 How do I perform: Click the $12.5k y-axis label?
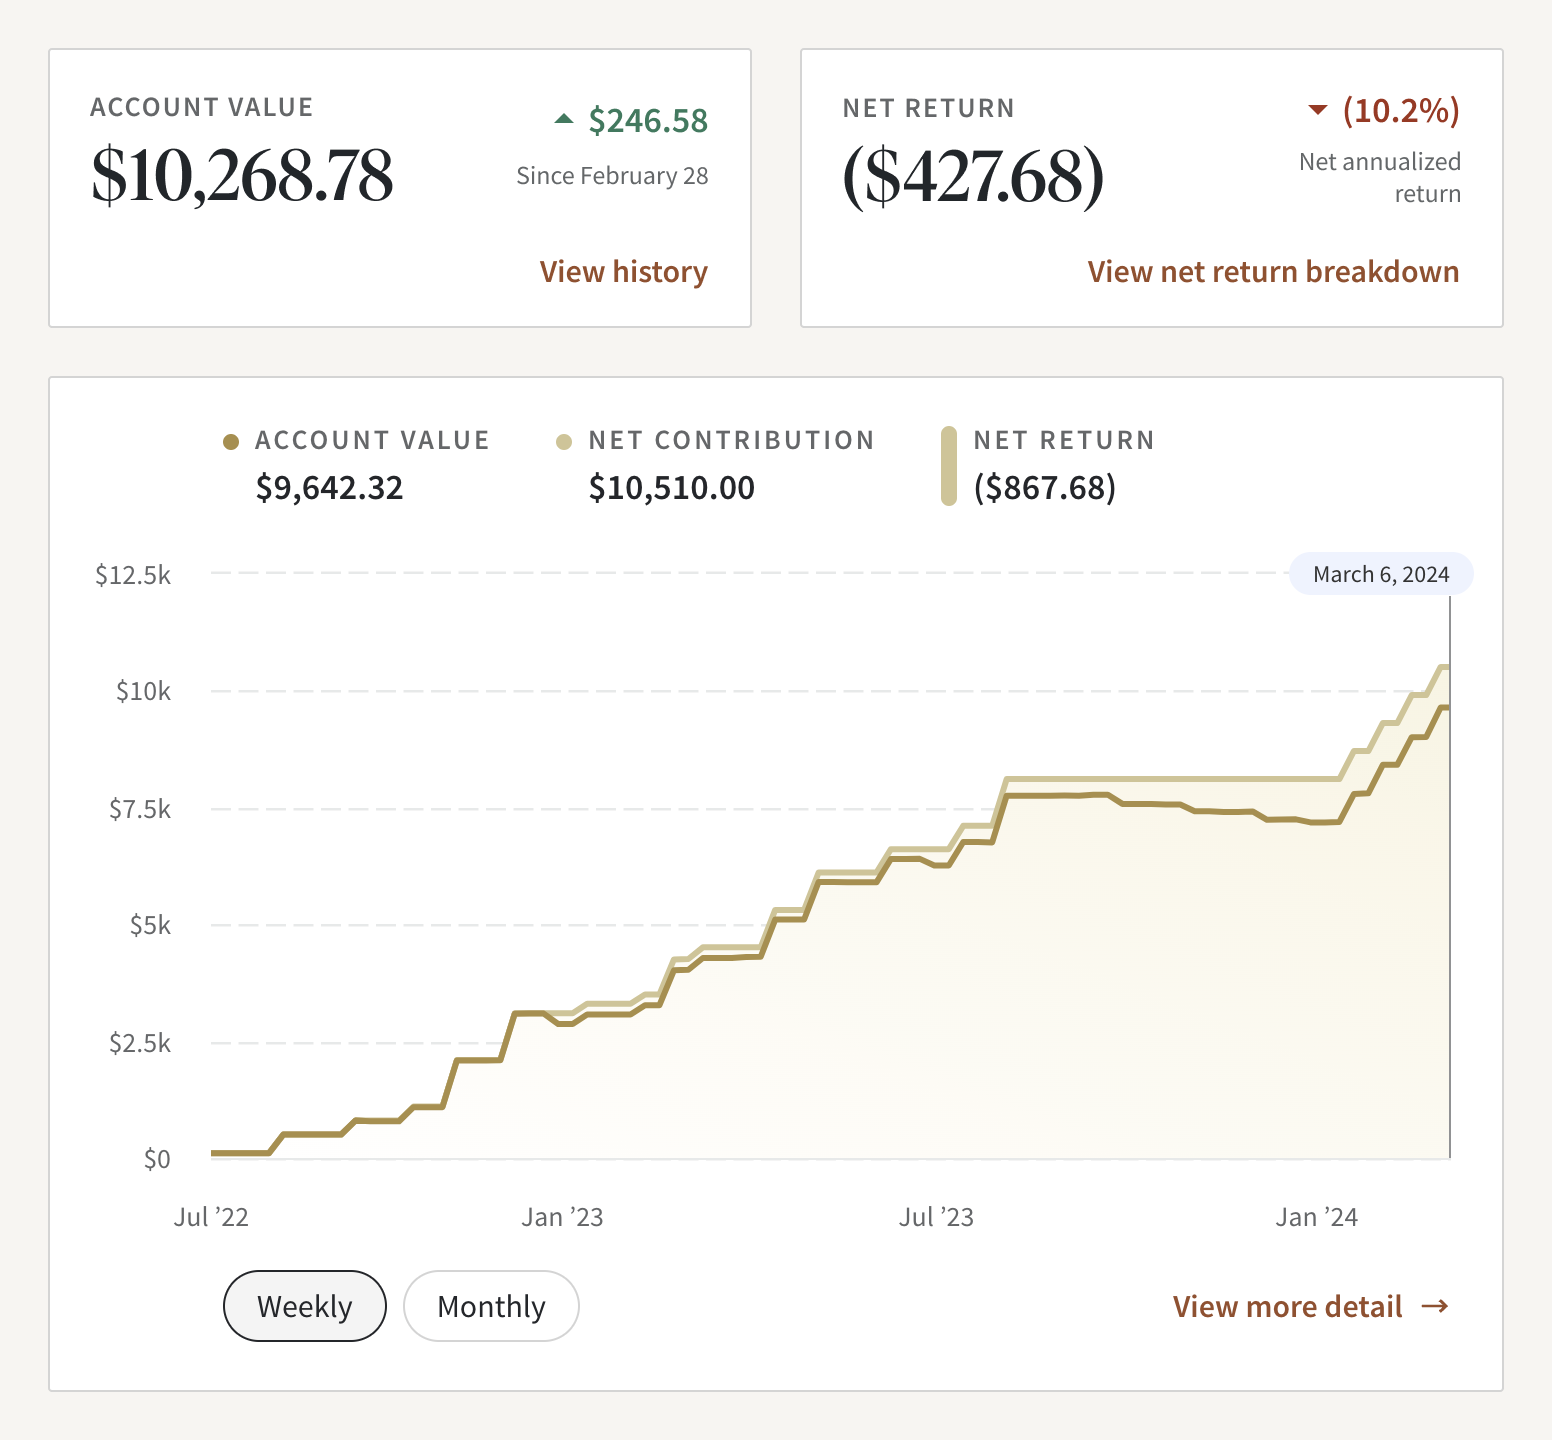(133, 575)
